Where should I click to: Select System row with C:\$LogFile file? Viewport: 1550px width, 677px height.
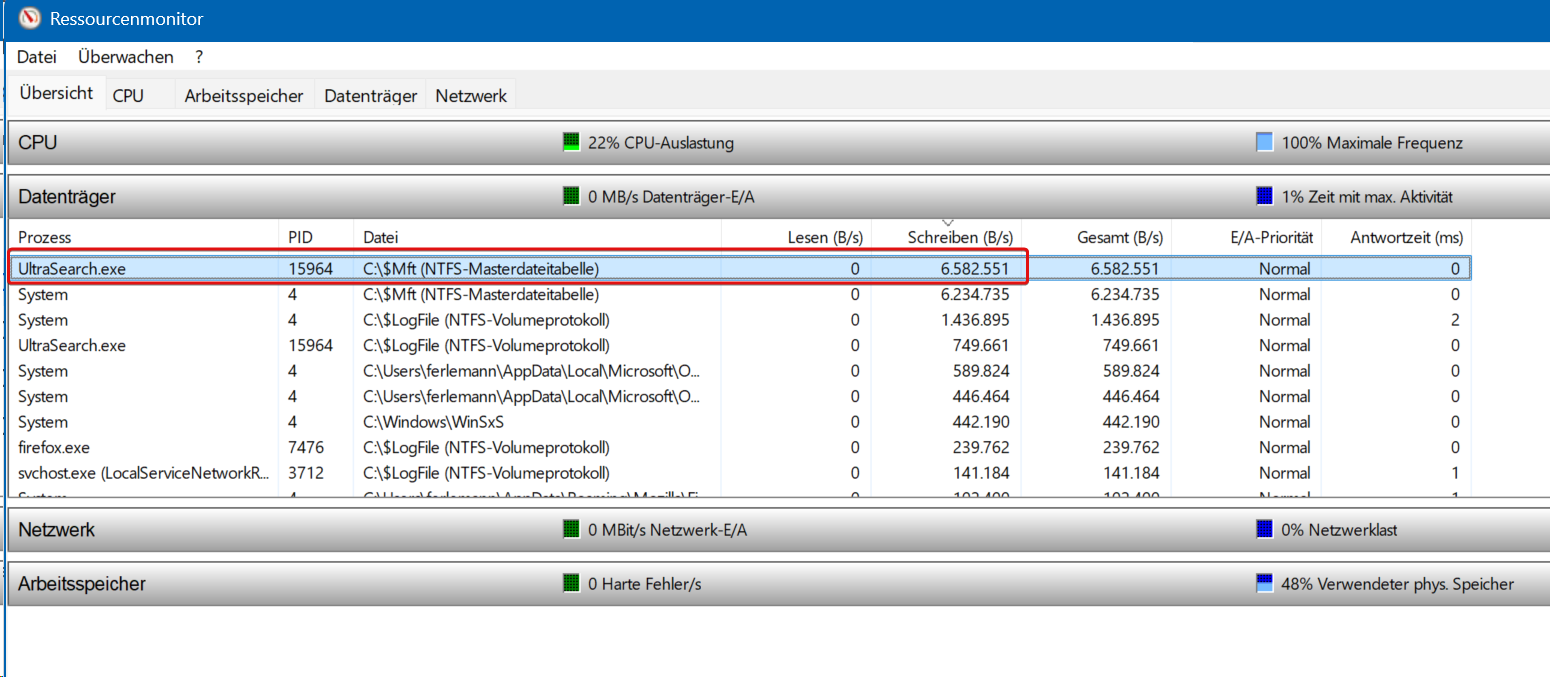(x=740, y=320)
